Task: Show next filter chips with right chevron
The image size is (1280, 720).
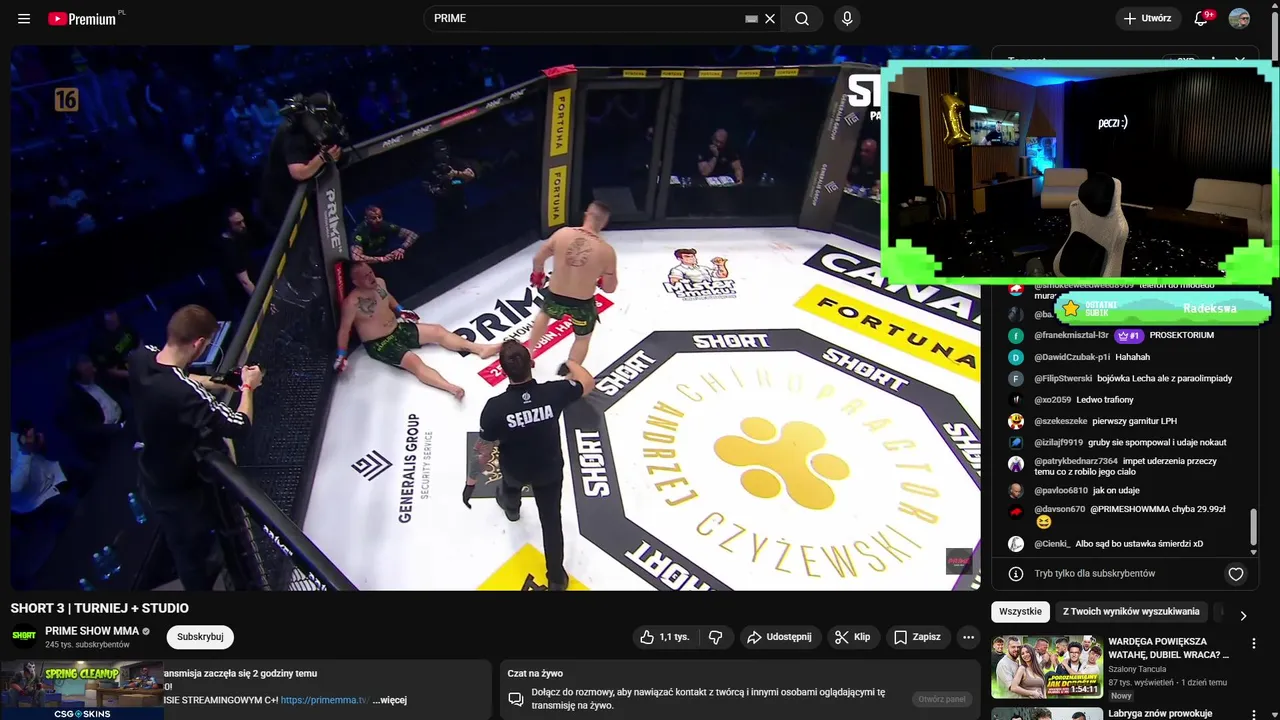Action: [x=1243, y=616]
